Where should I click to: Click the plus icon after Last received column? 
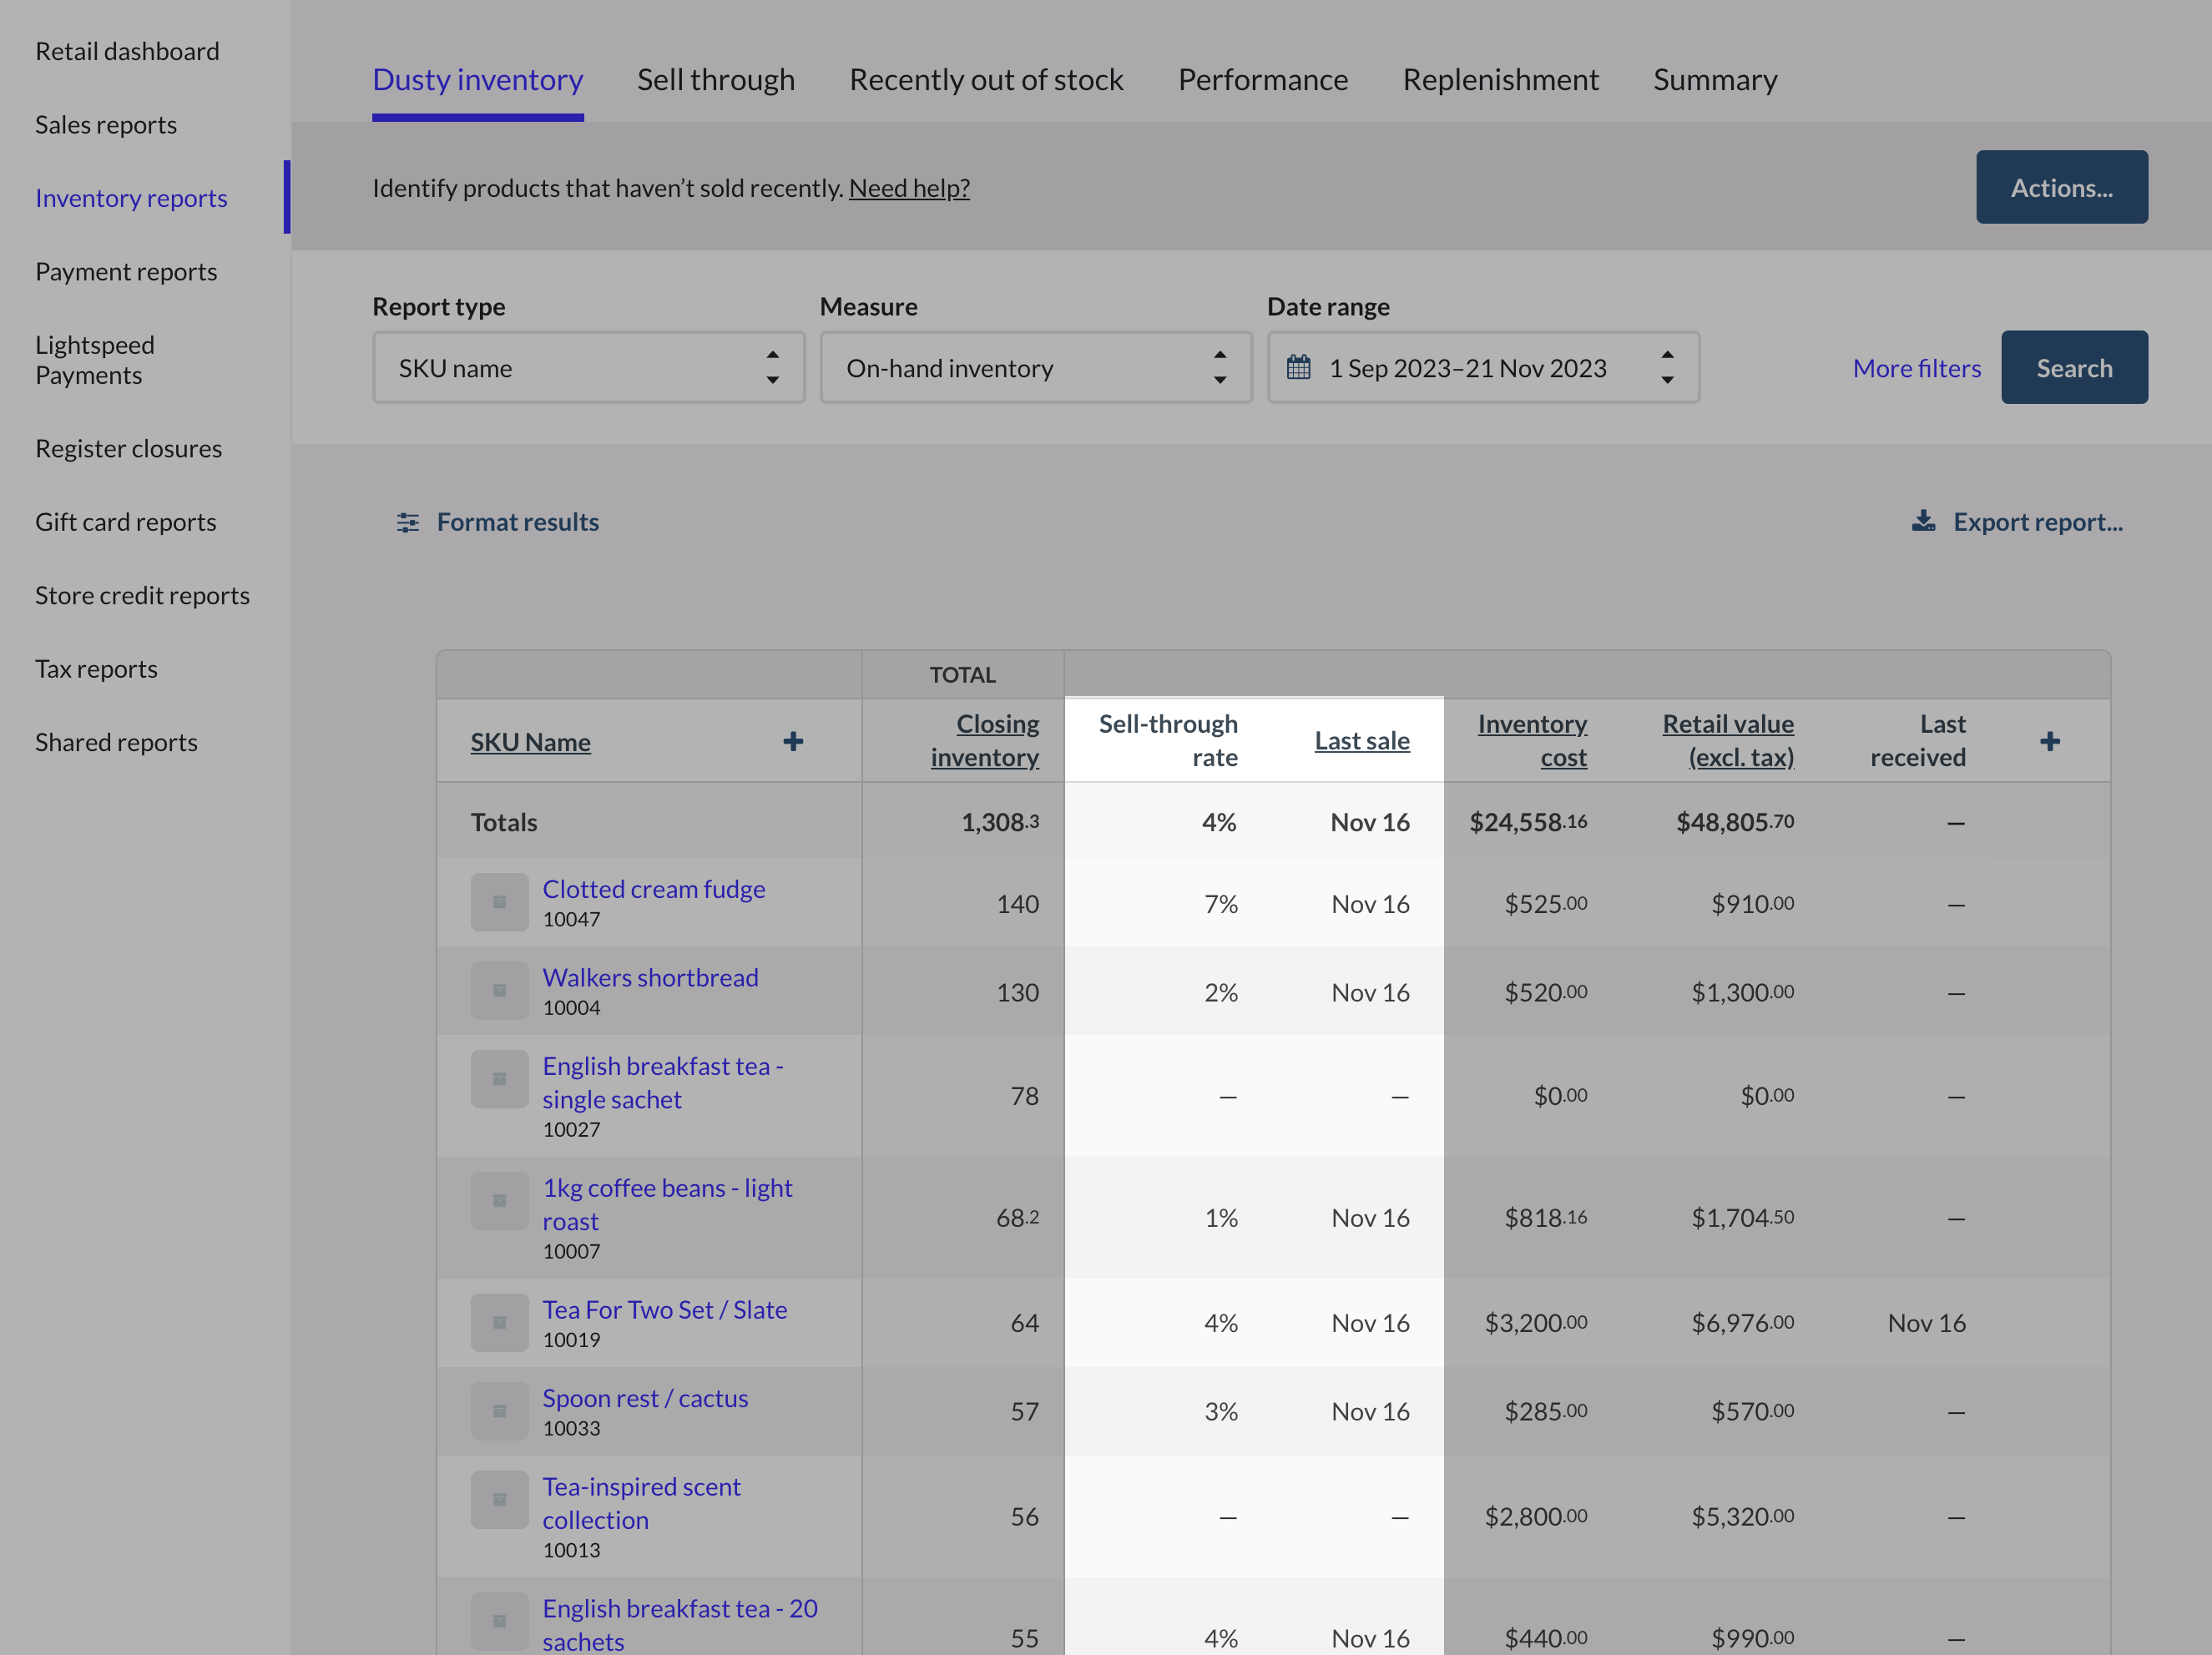point(2049,741)
